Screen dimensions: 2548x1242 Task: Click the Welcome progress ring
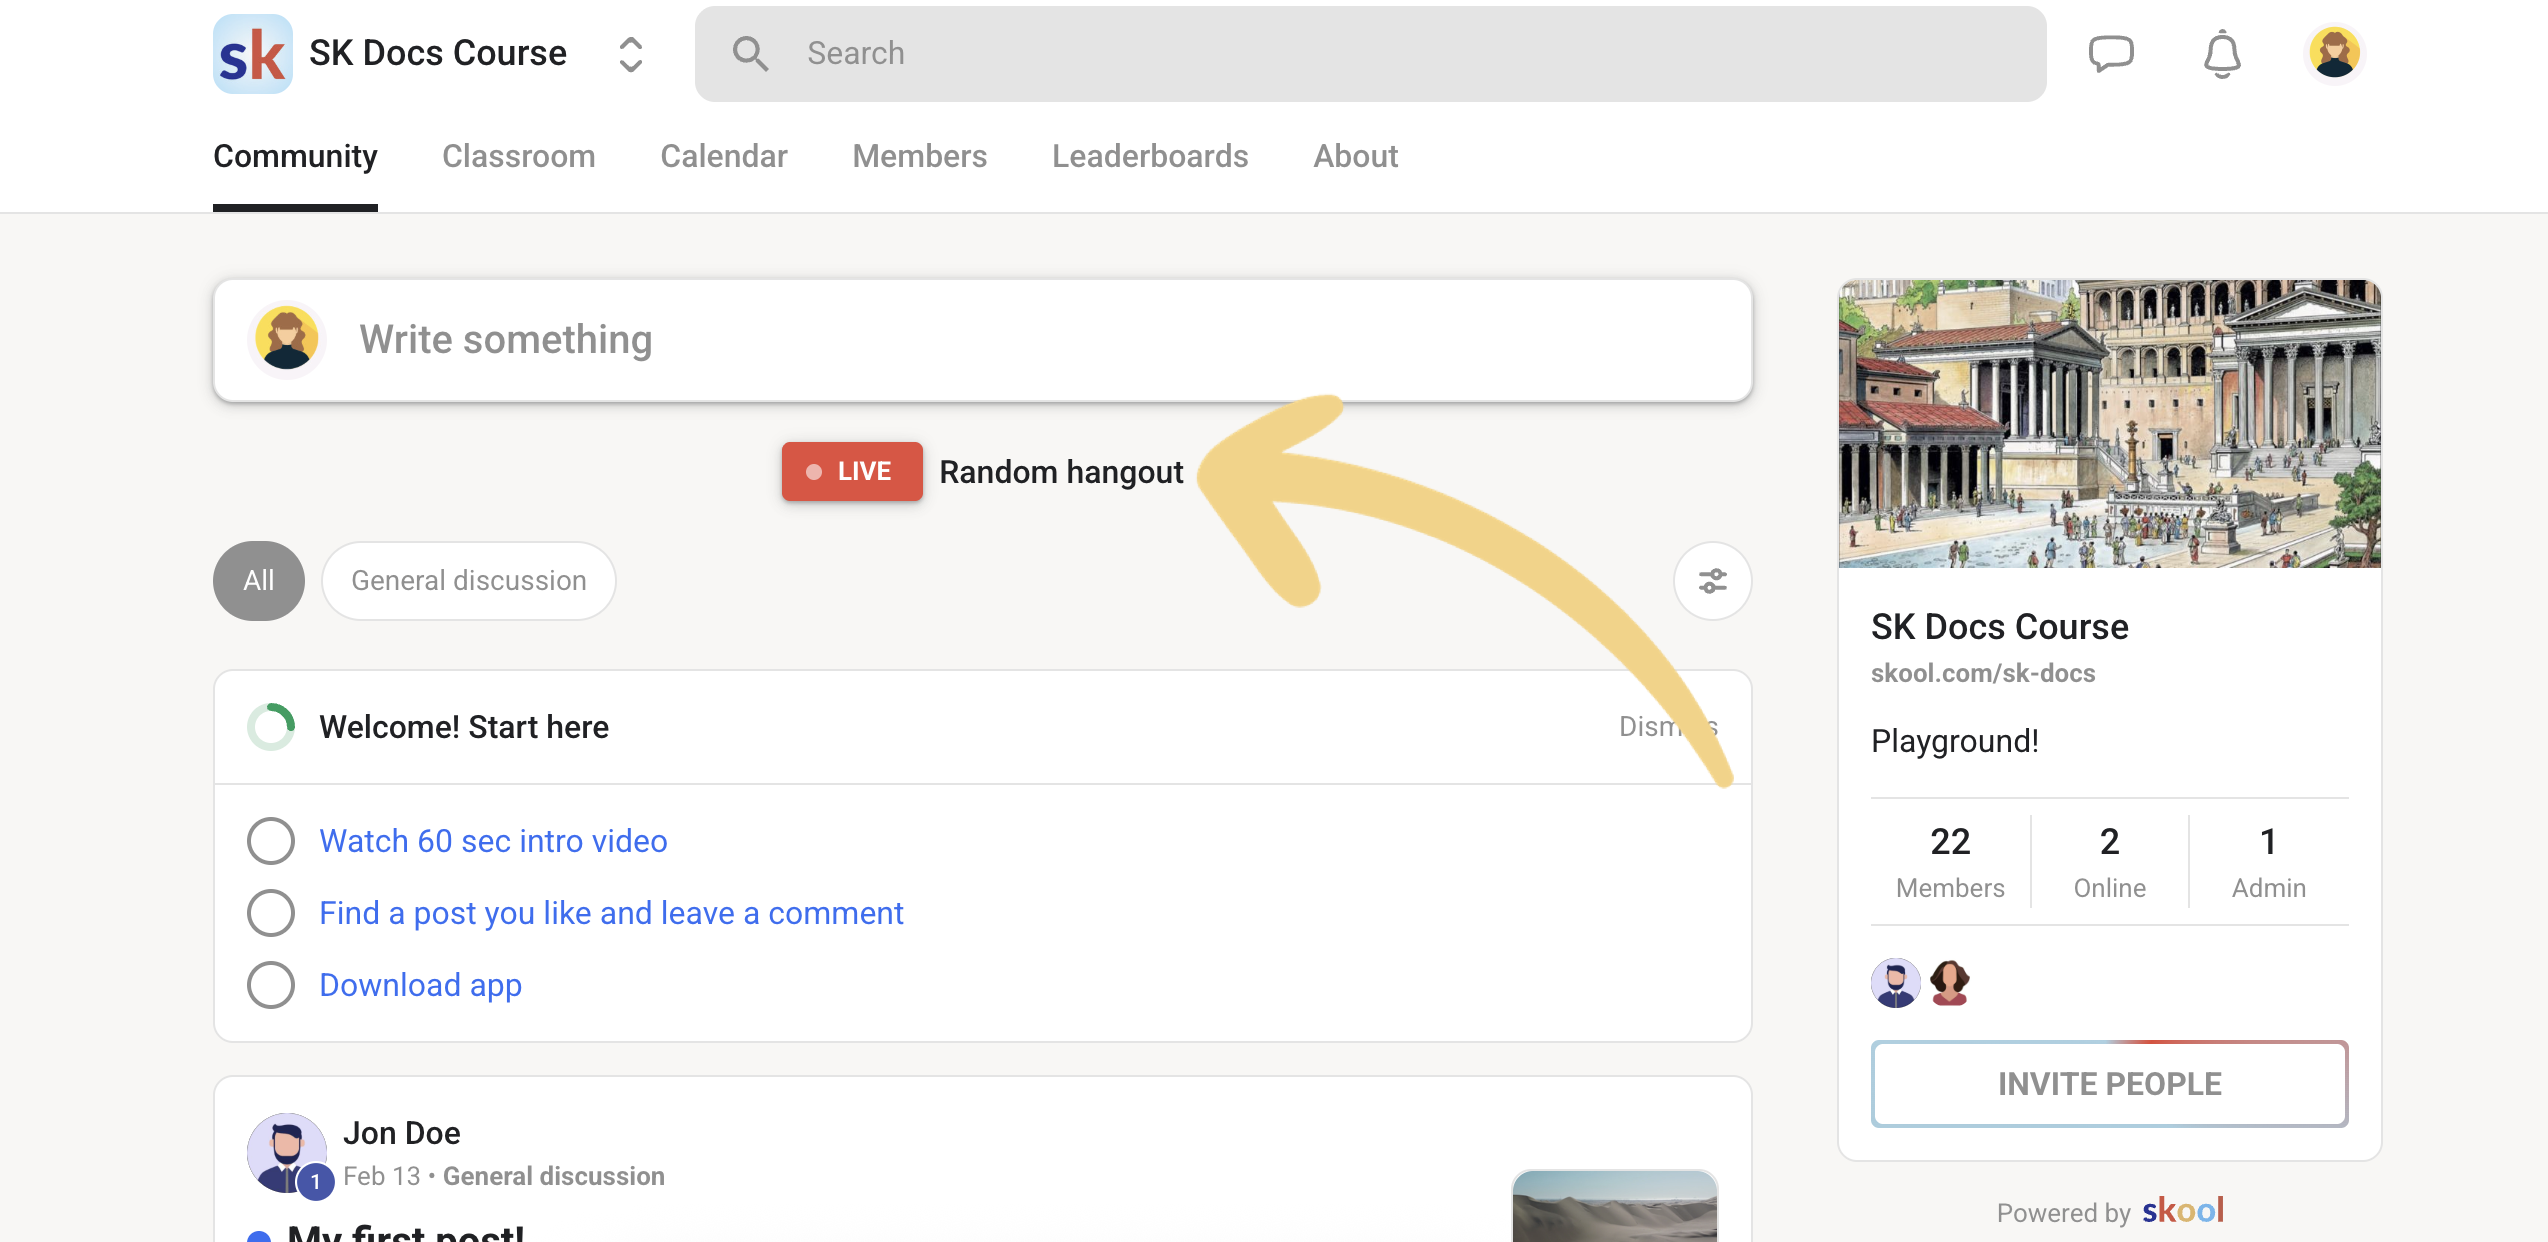coord(271,727)
